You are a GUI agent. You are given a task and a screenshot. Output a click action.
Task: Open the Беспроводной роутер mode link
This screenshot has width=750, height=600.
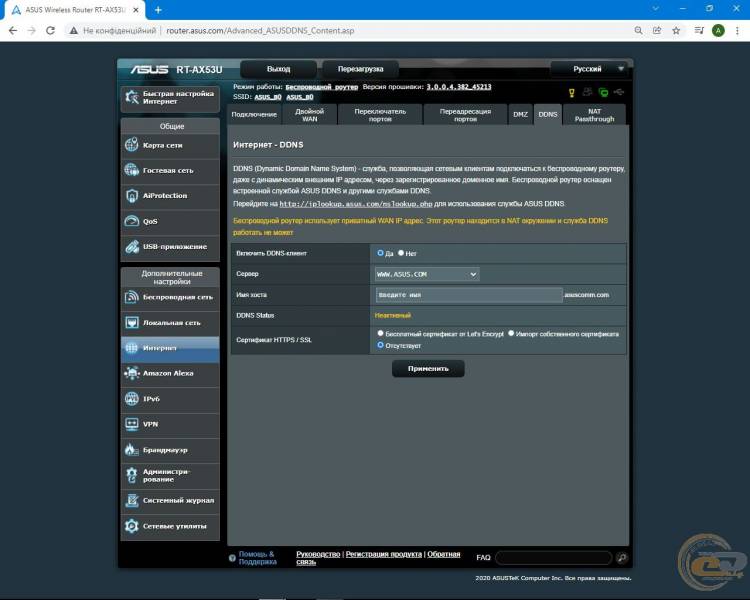[x=321, y=87]
